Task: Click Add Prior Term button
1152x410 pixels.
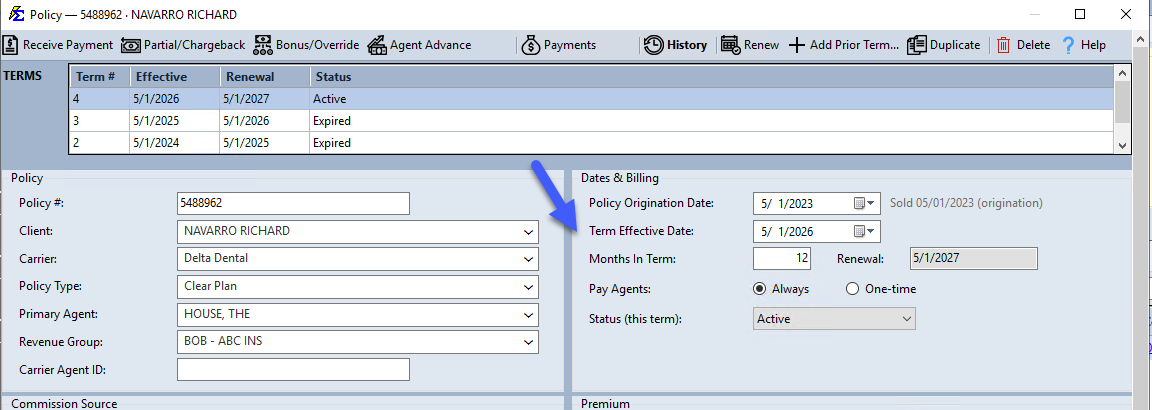Action: [844, 45]
